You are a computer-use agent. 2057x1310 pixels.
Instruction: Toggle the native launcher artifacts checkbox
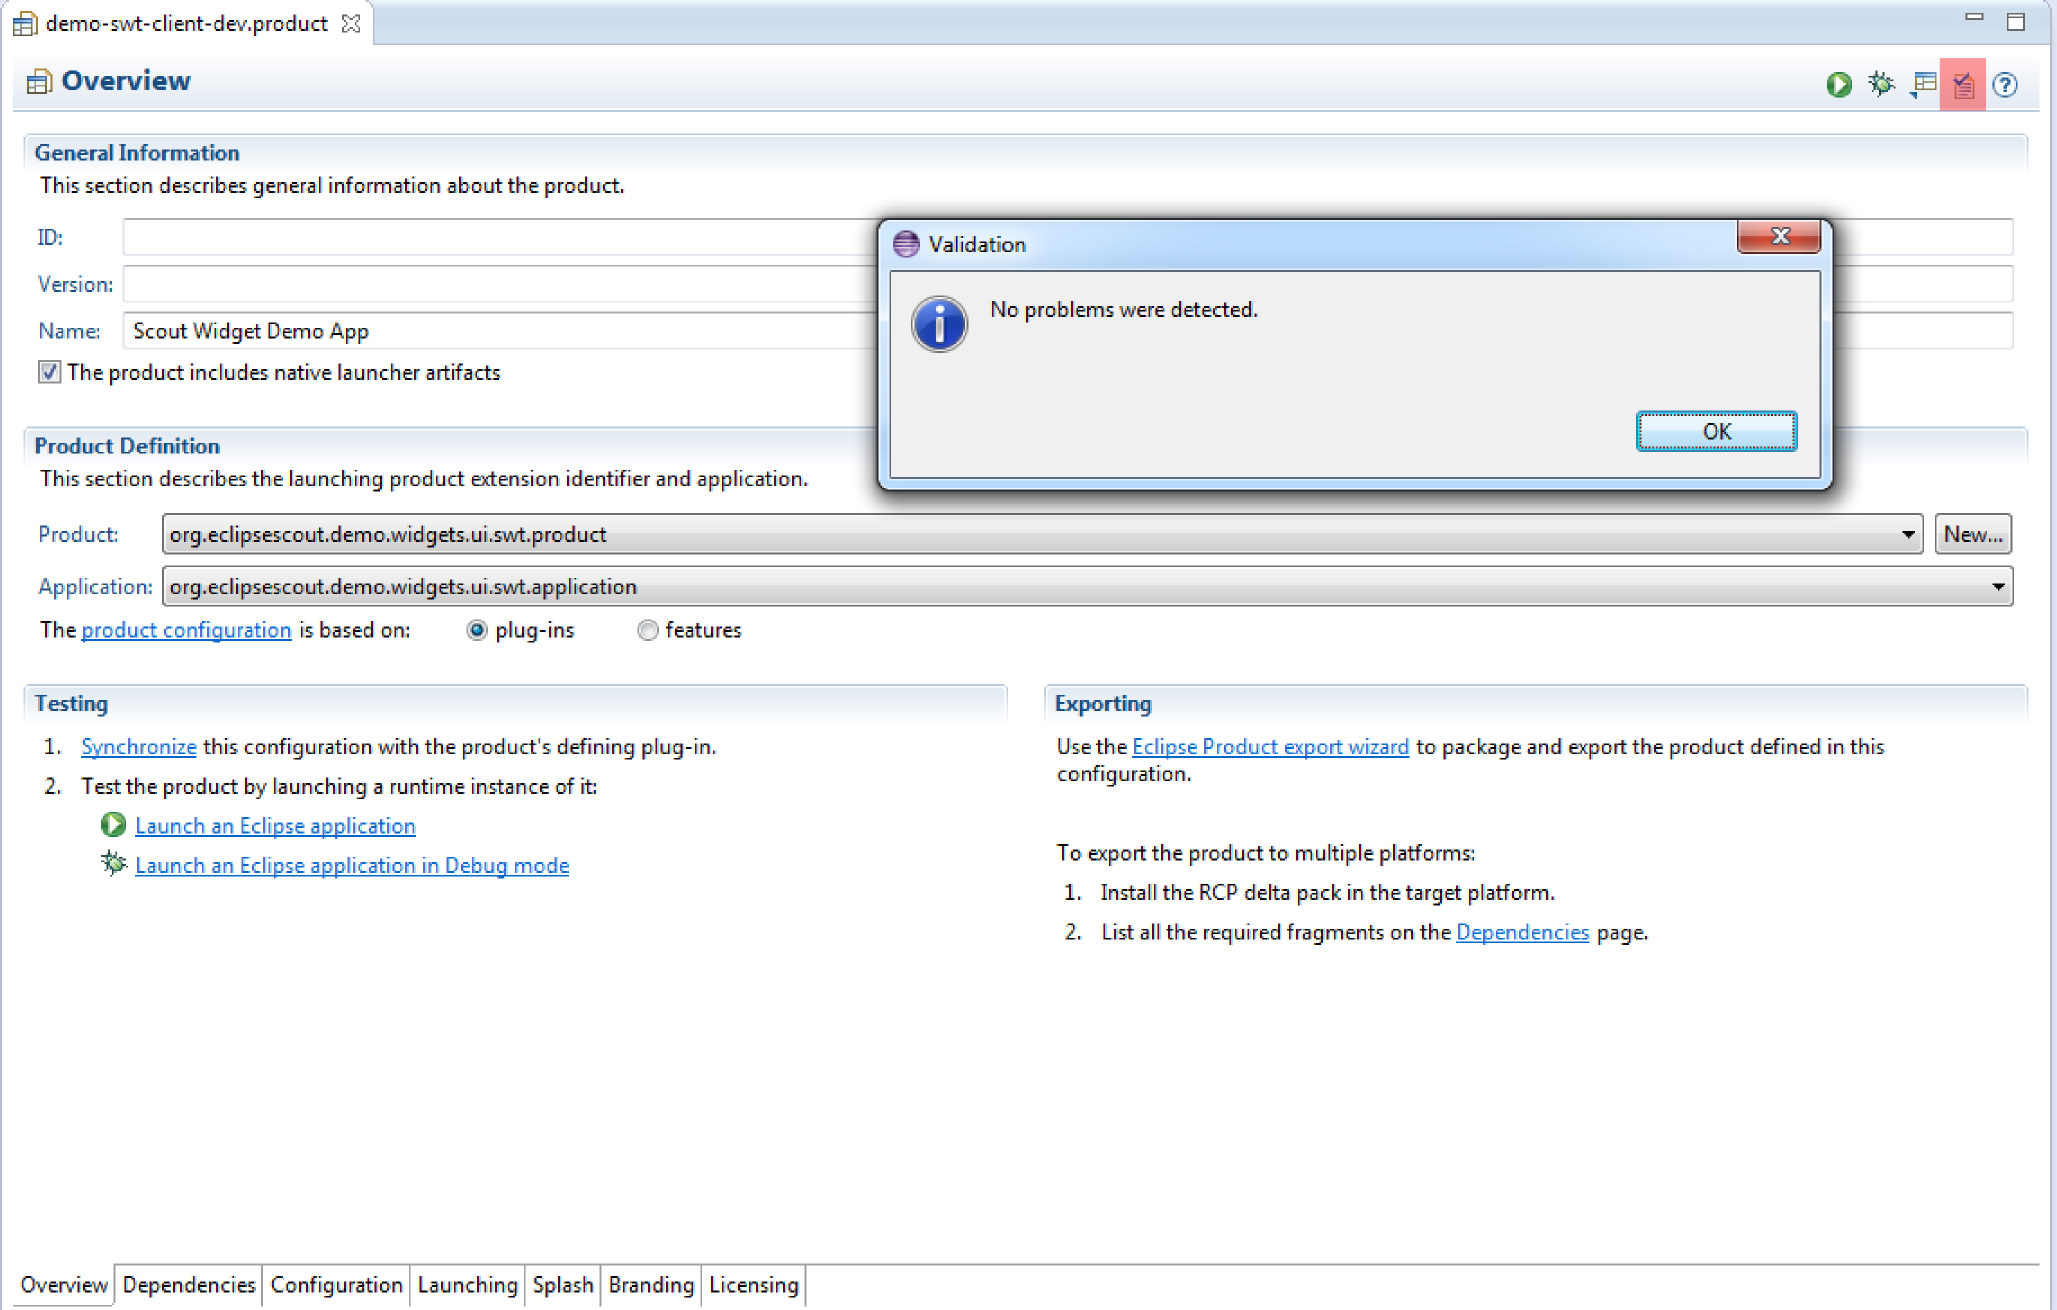pyautogui.click(x=49, y=372)
